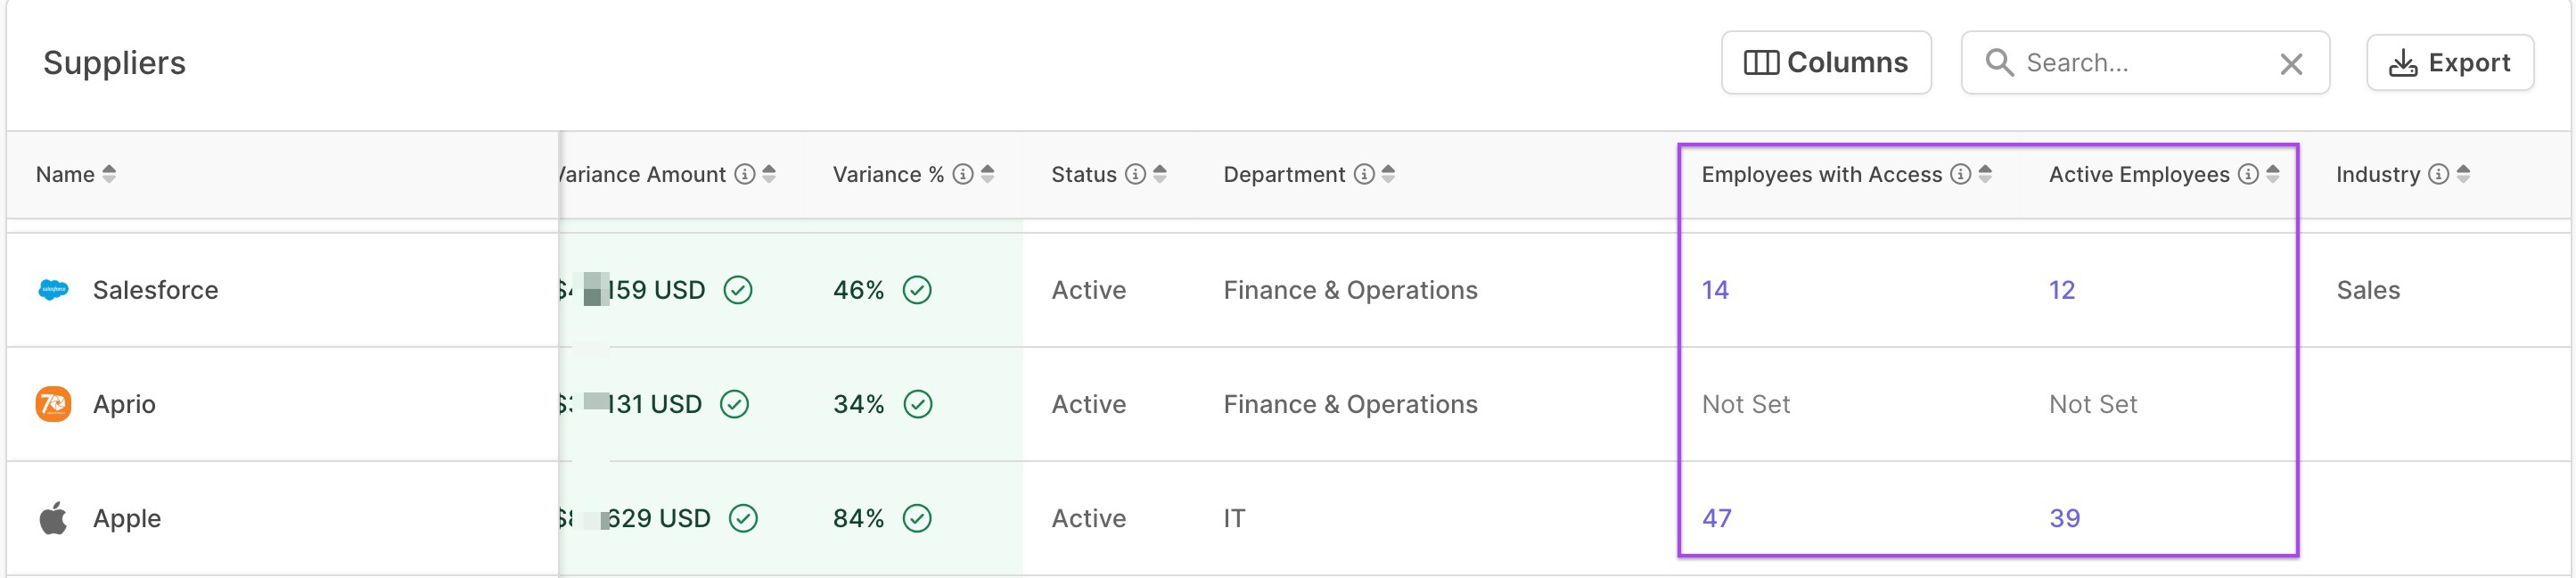Open the Columns selector
2576x578 pixels.
point(1825,63)
